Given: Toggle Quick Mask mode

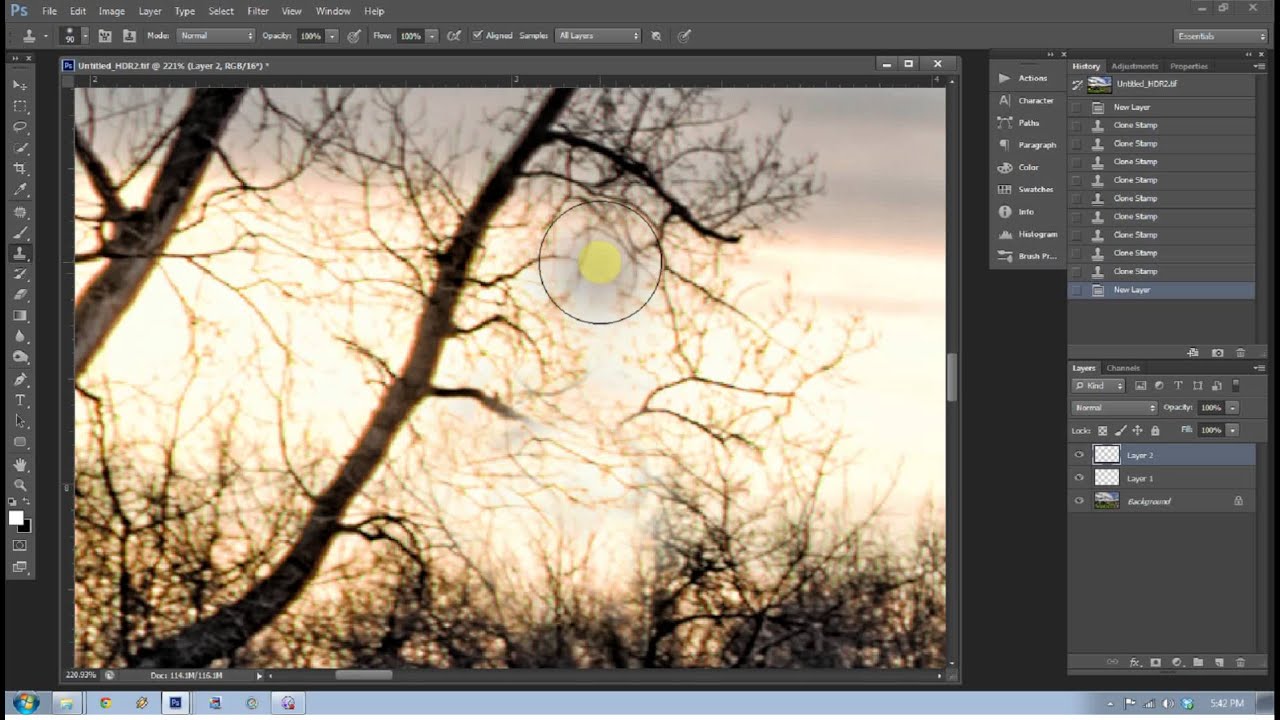Looking at the screenshot, I should pyautogui.click(x=20, y=546).
